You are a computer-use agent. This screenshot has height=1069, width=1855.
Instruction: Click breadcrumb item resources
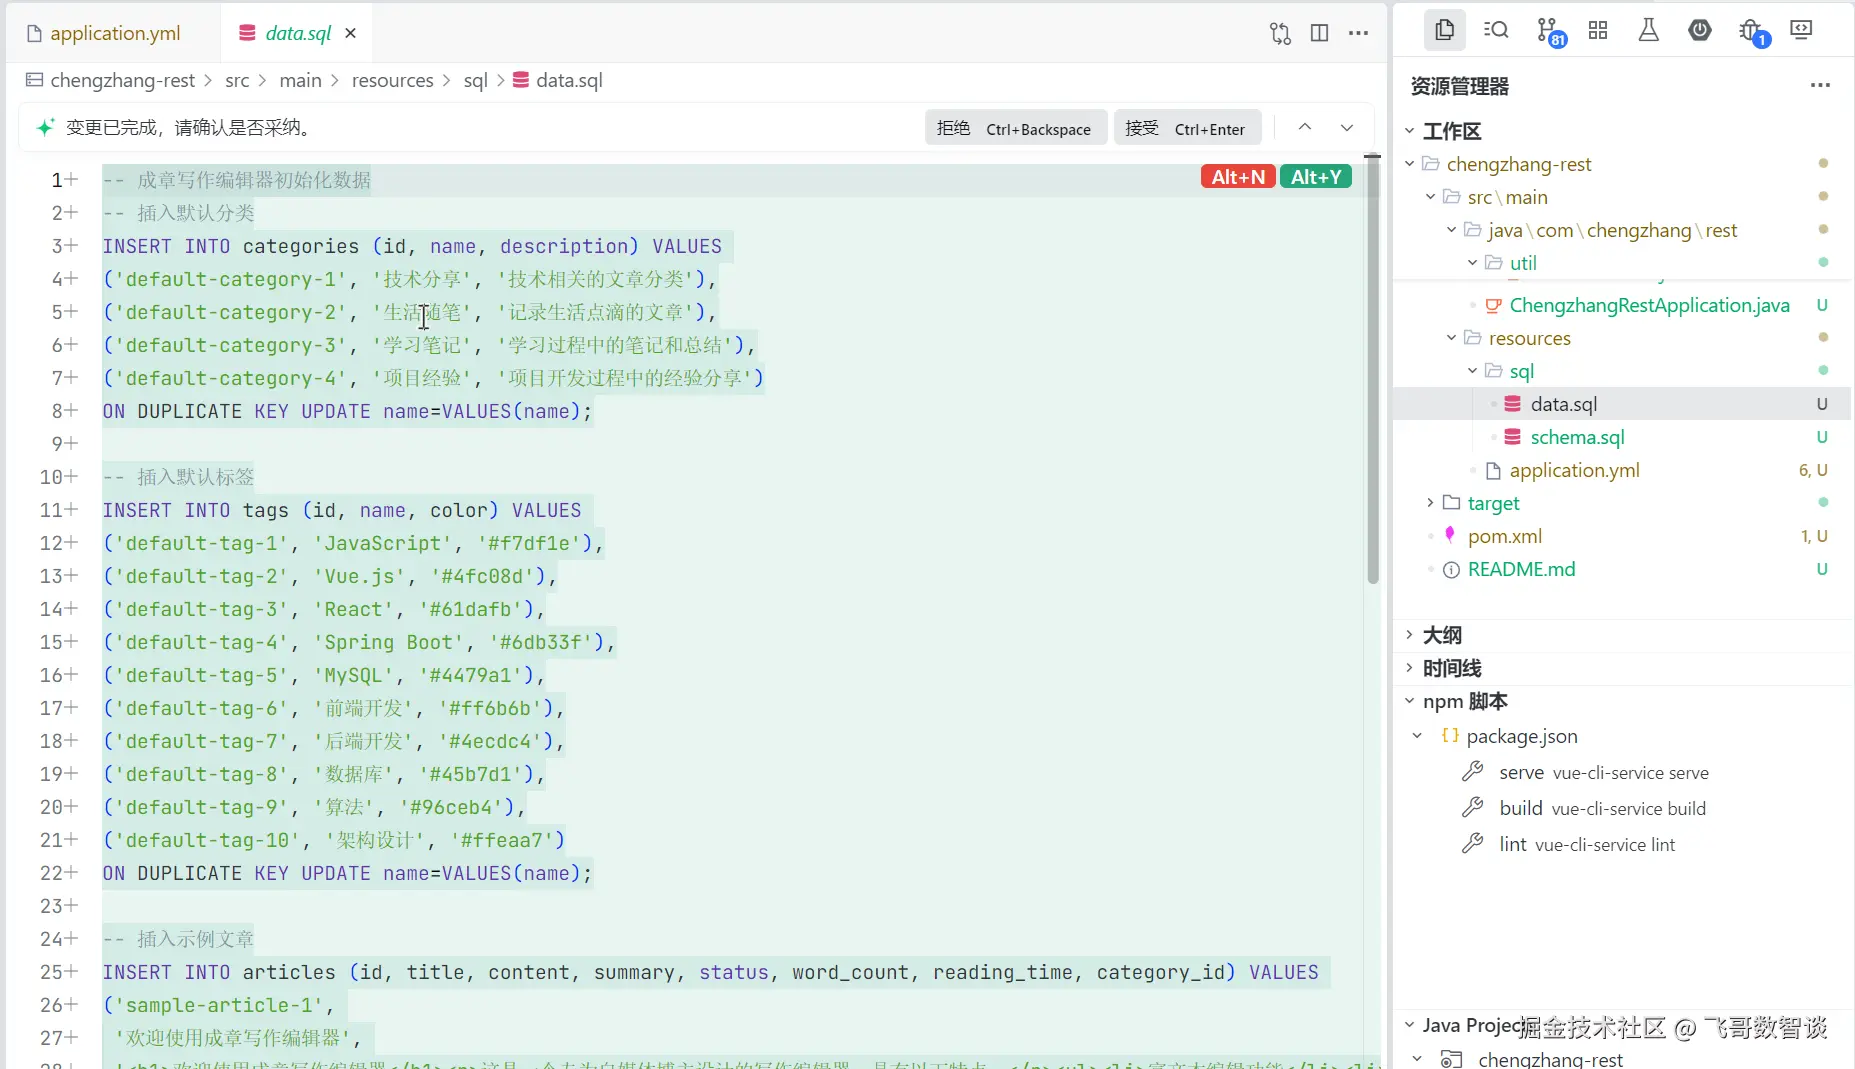pyautogui.click(x=393, y=80)
